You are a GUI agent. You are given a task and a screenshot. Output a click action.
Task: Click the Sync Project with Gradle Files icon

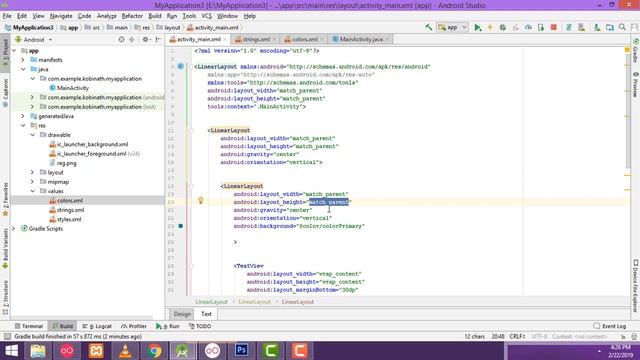point(569,27)
